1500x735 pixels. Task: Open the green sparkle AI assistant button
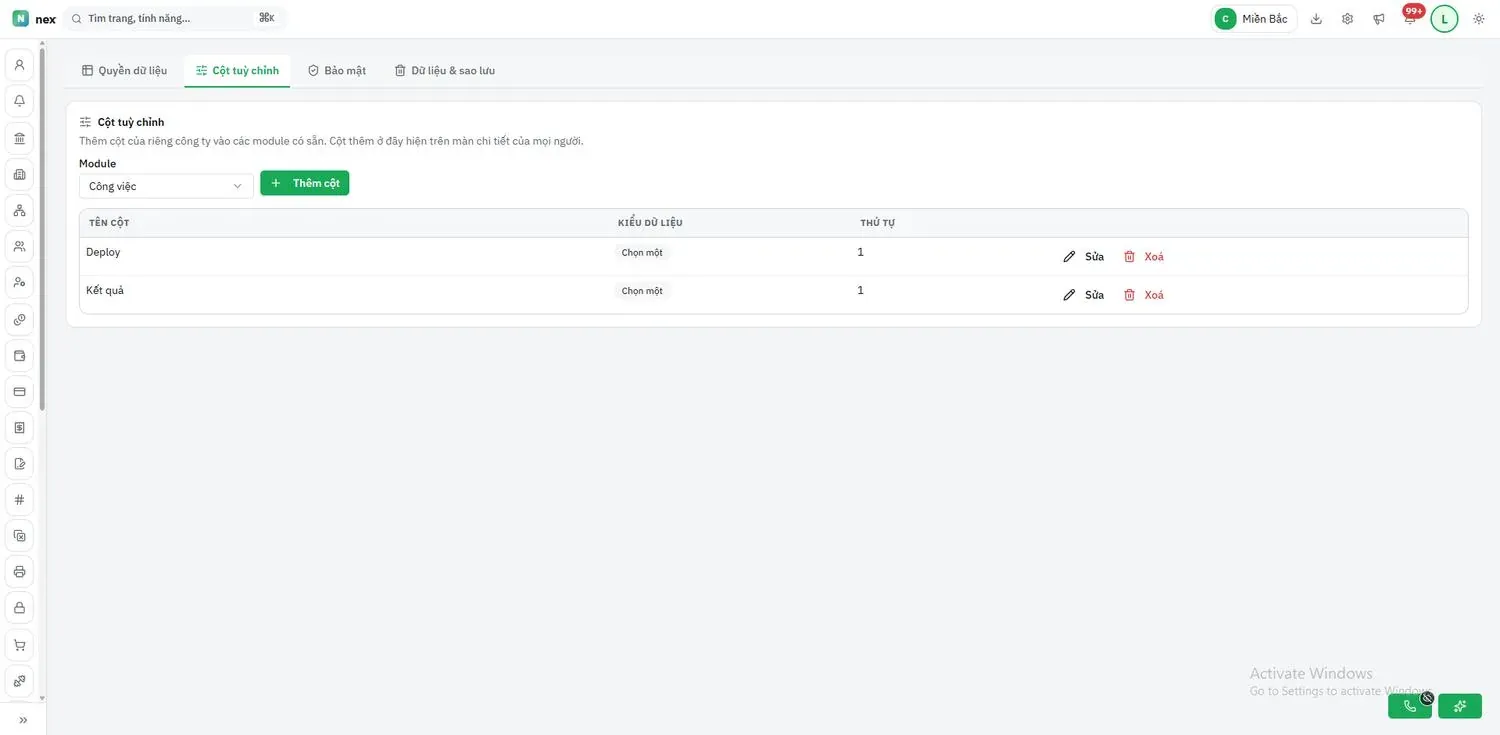tap(1460, 706)
